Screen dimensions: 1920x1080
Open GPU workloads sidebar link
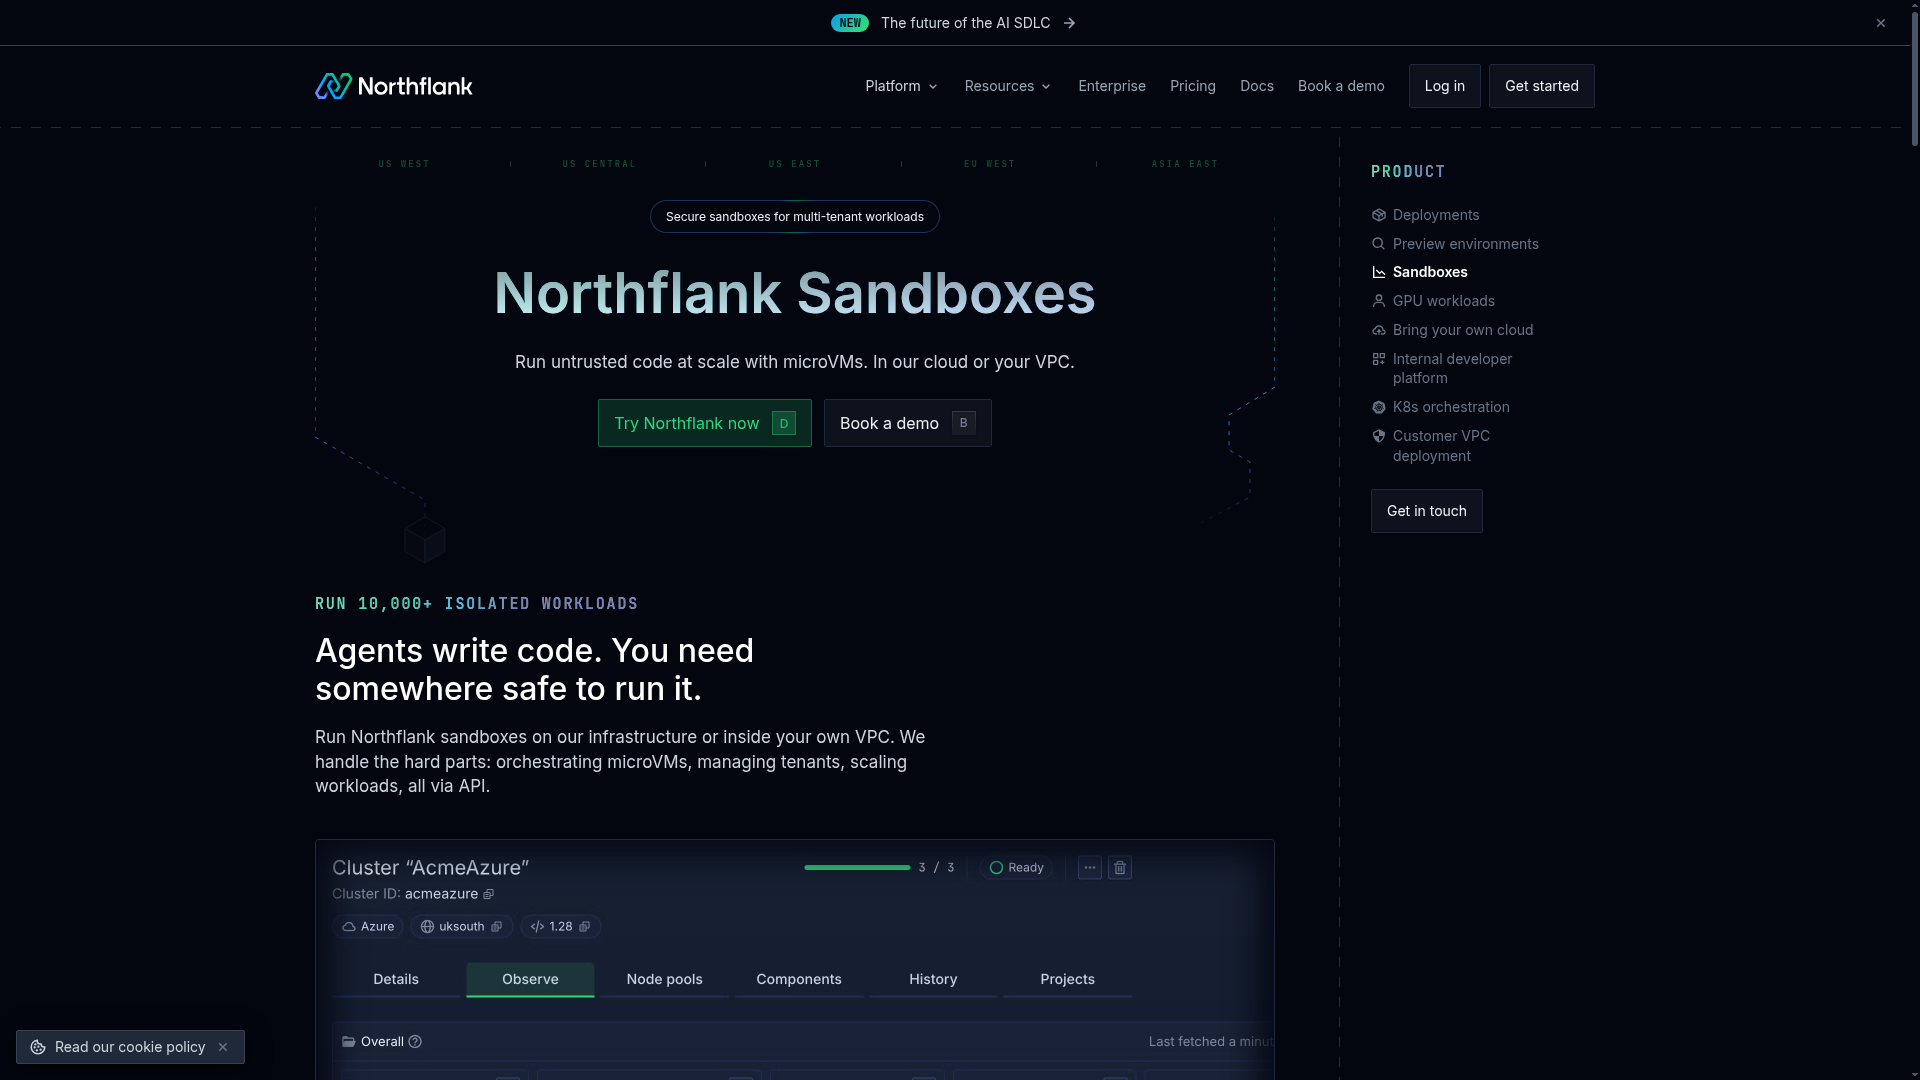(x=1444, y=301)
